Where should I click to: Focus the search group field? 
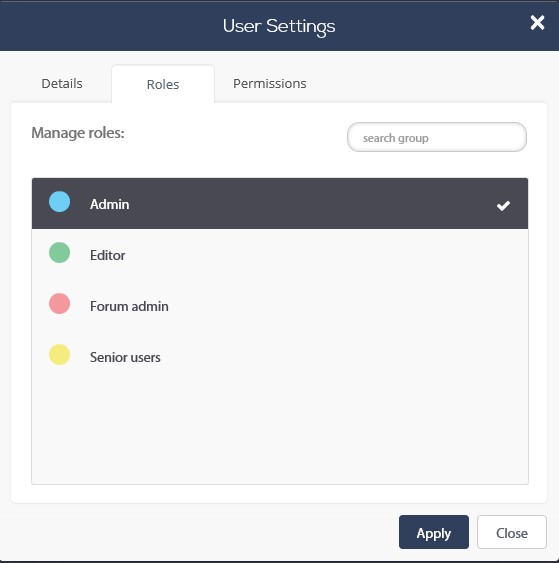[x=437, y=137]
